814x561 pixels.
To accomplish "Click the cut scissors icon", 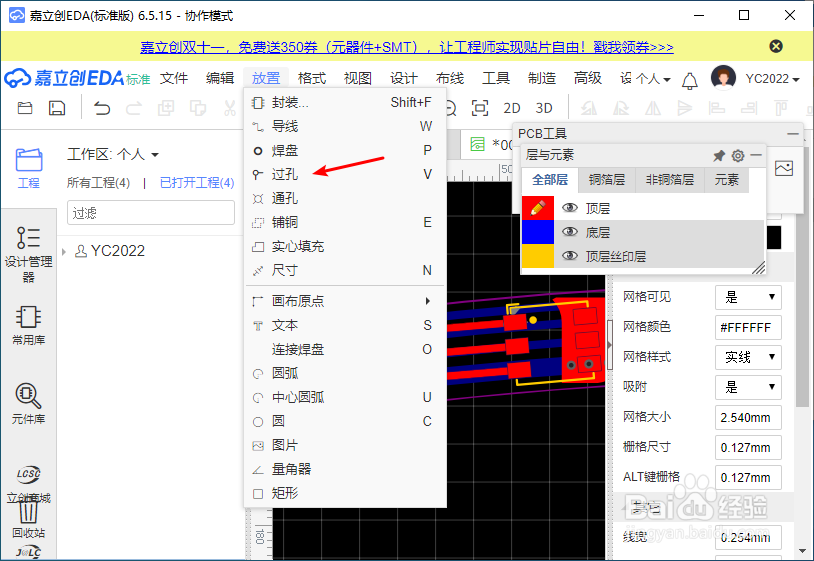I will tap(229, 108).
